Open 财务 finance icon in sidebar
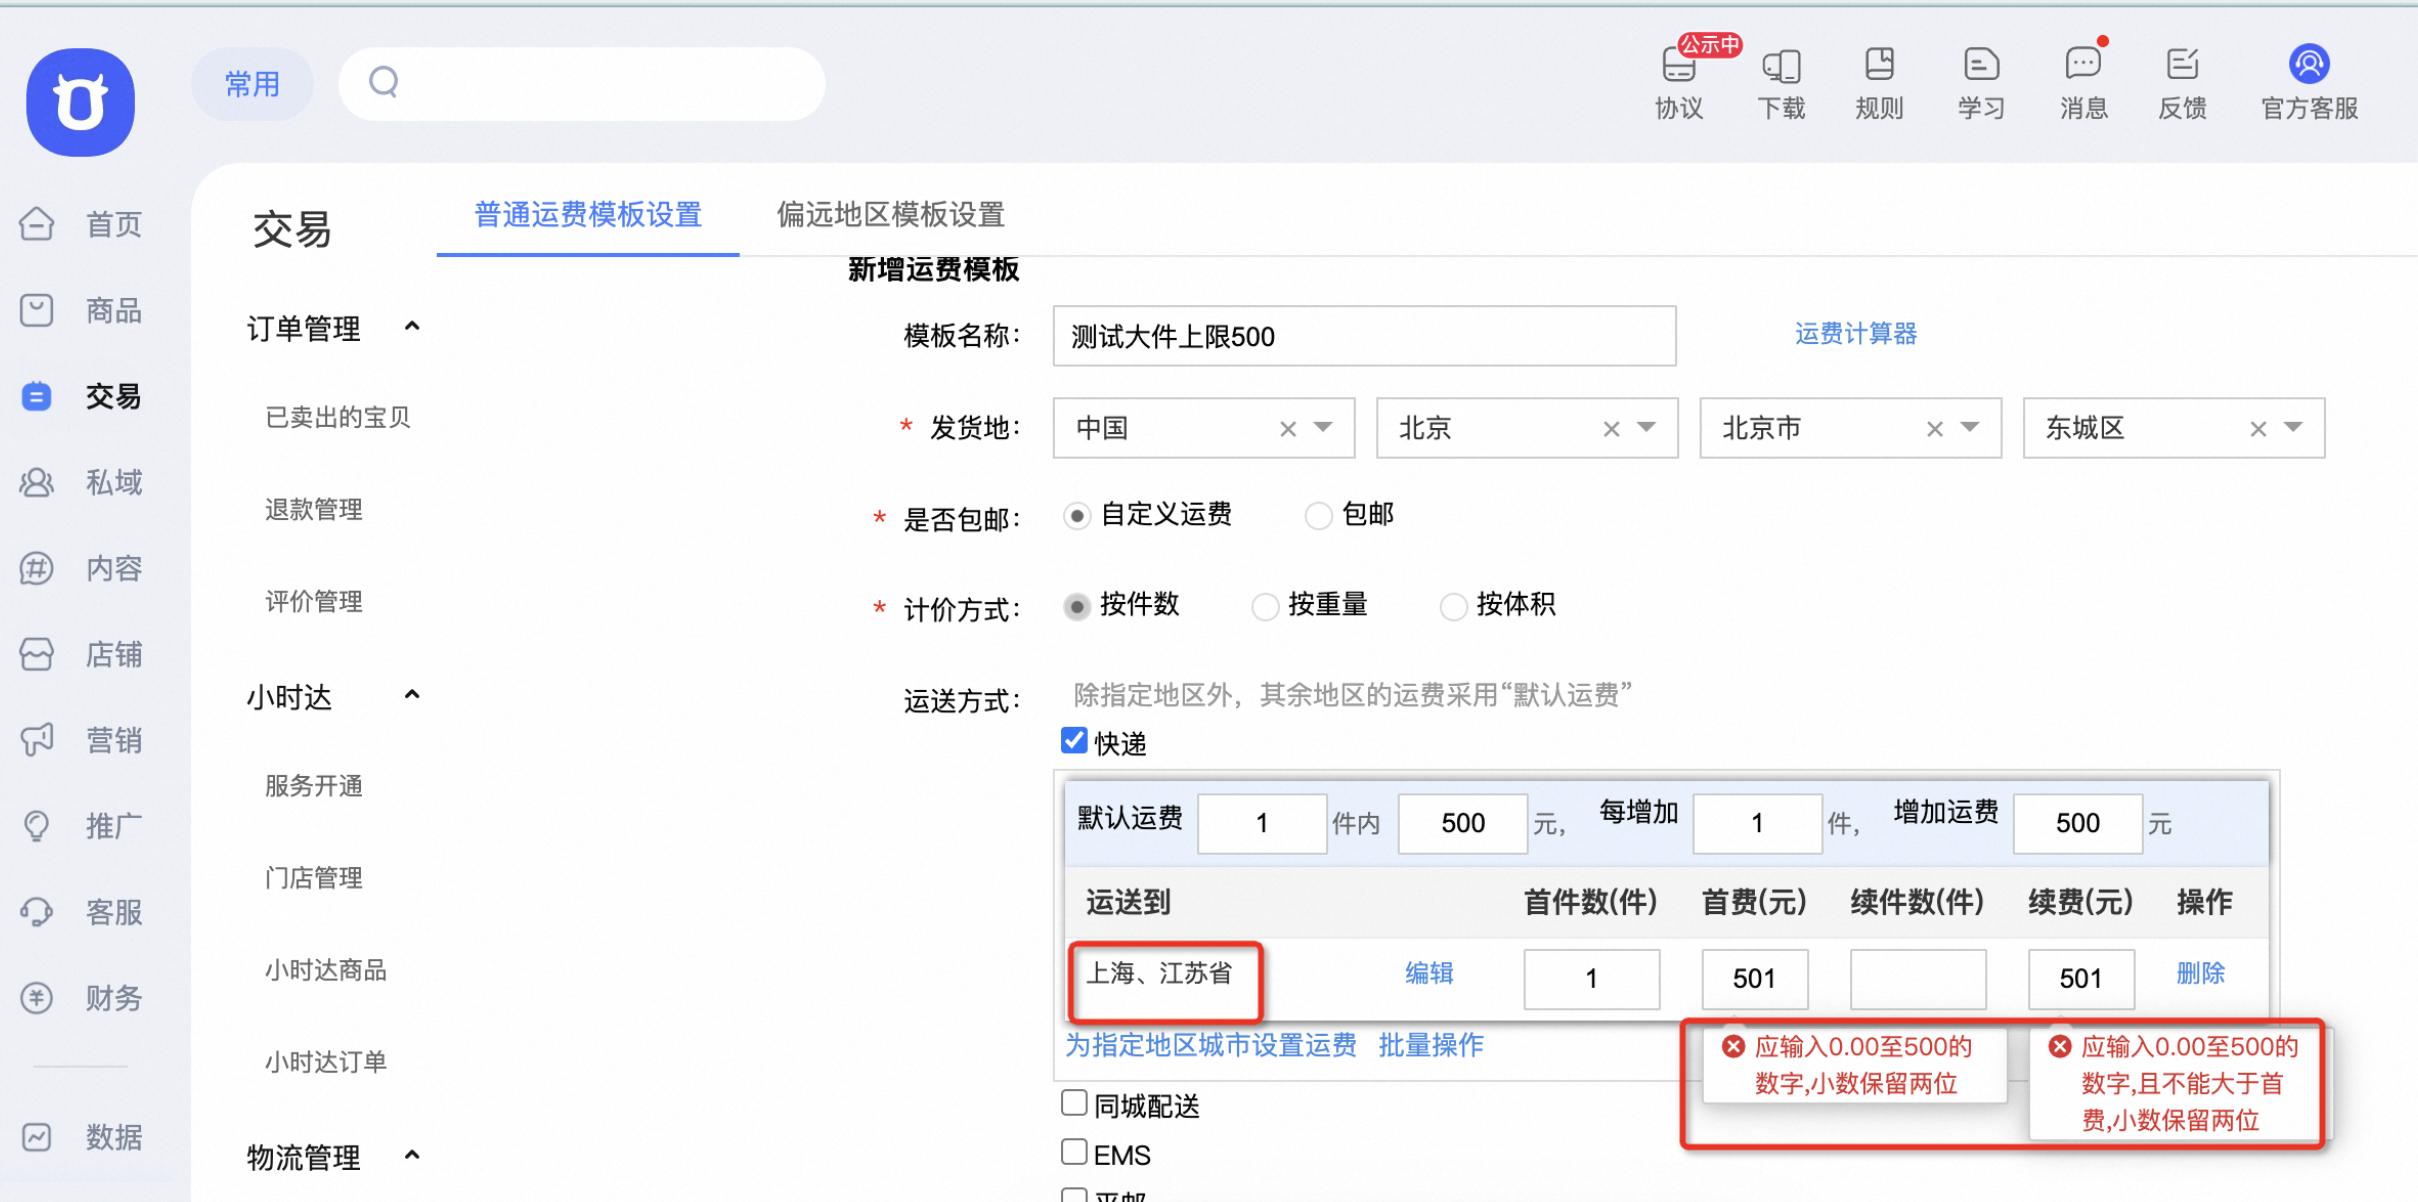 [37, 998]
